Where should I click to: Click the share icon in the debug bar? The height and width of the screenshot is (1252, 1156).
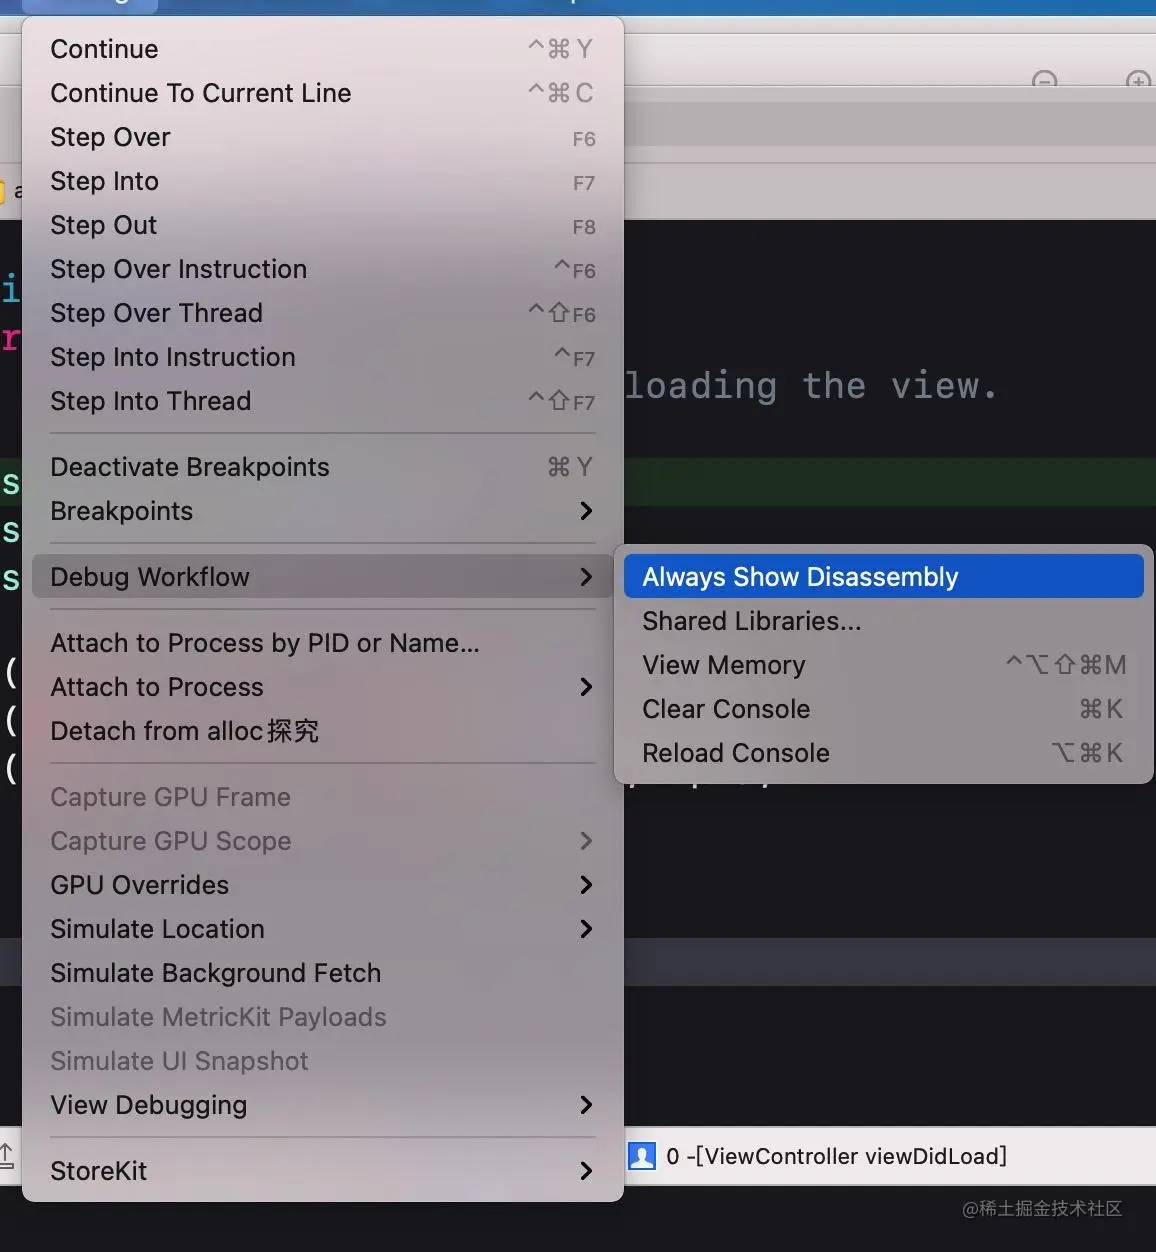pos(7,1155)
